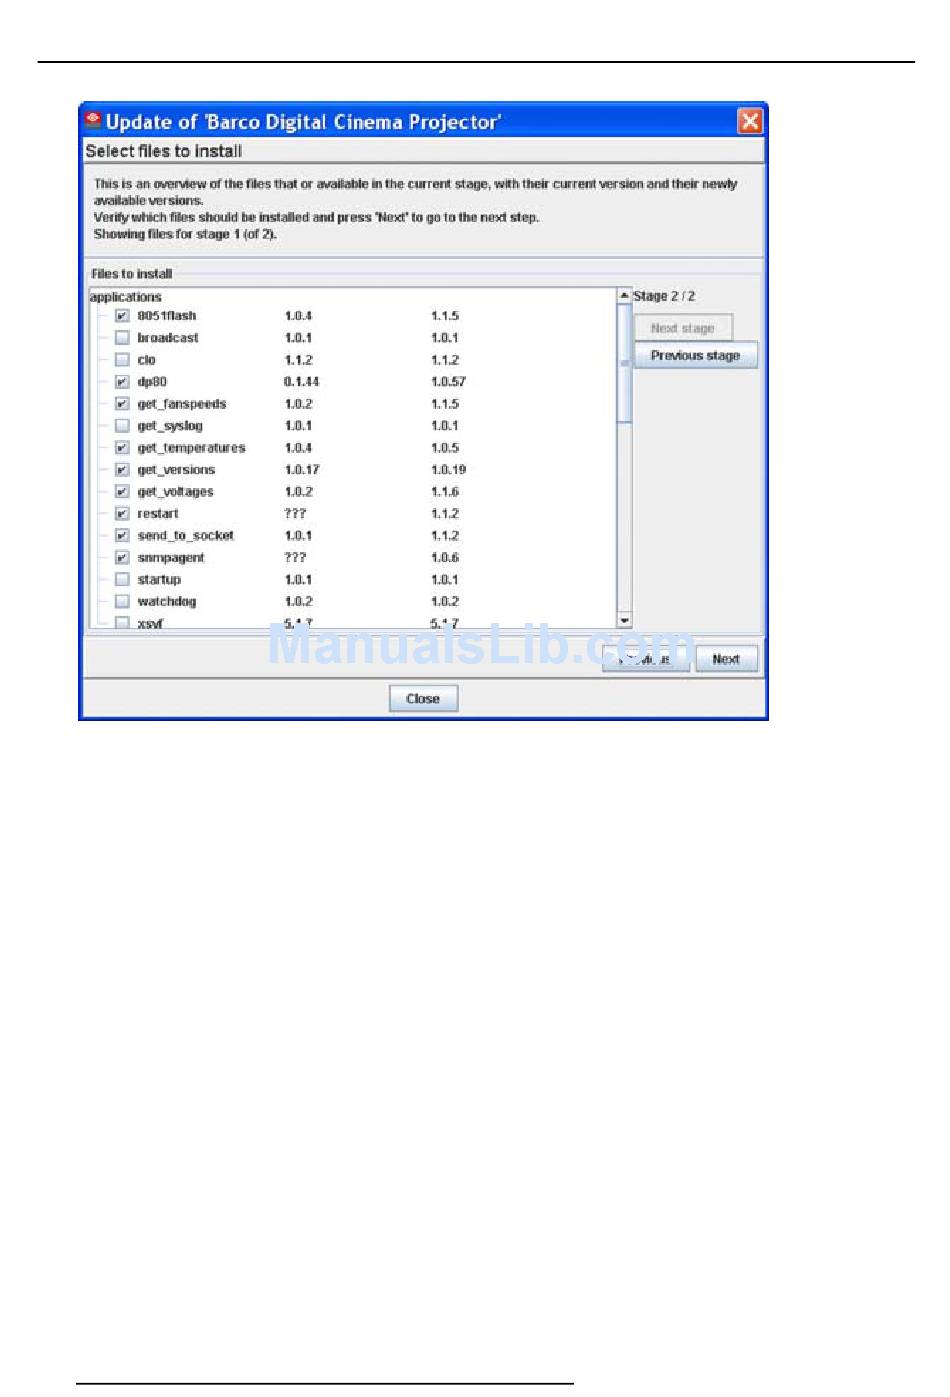Click the Barco app icon in title bar
The width and height of the screenshot is (950, 1397).
(x=94, y=121)
